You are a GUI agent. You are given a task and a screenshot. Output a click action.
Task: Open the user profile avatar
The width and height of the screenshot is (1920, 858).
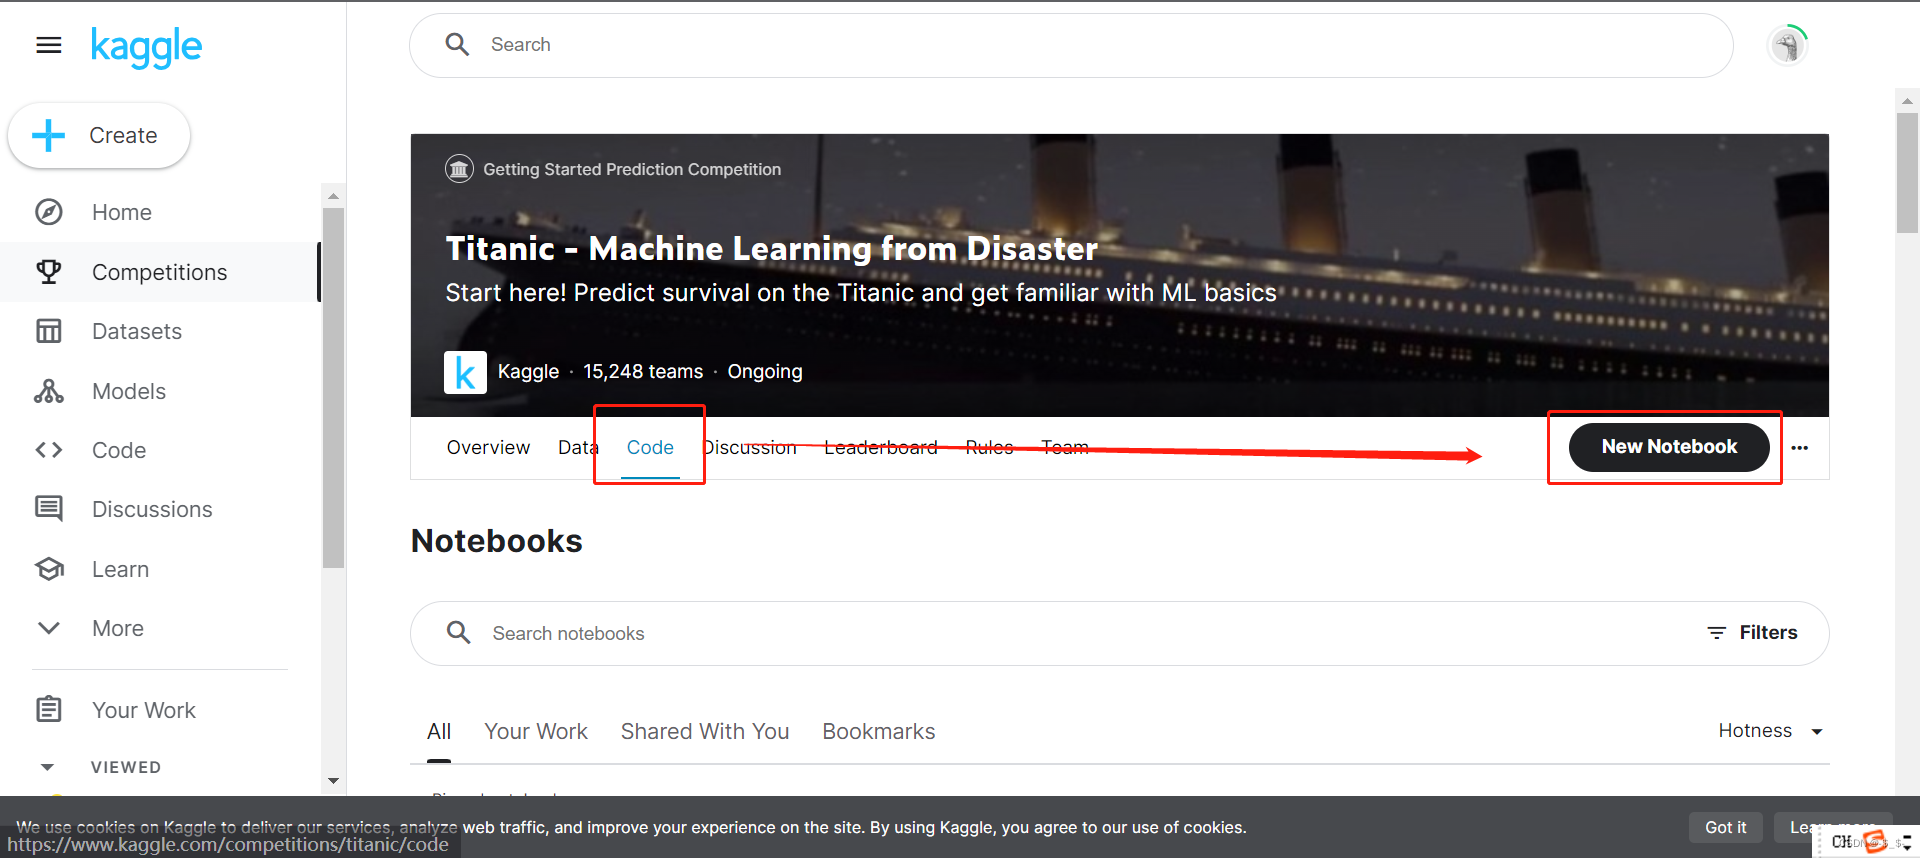[x=1788, y=45]
